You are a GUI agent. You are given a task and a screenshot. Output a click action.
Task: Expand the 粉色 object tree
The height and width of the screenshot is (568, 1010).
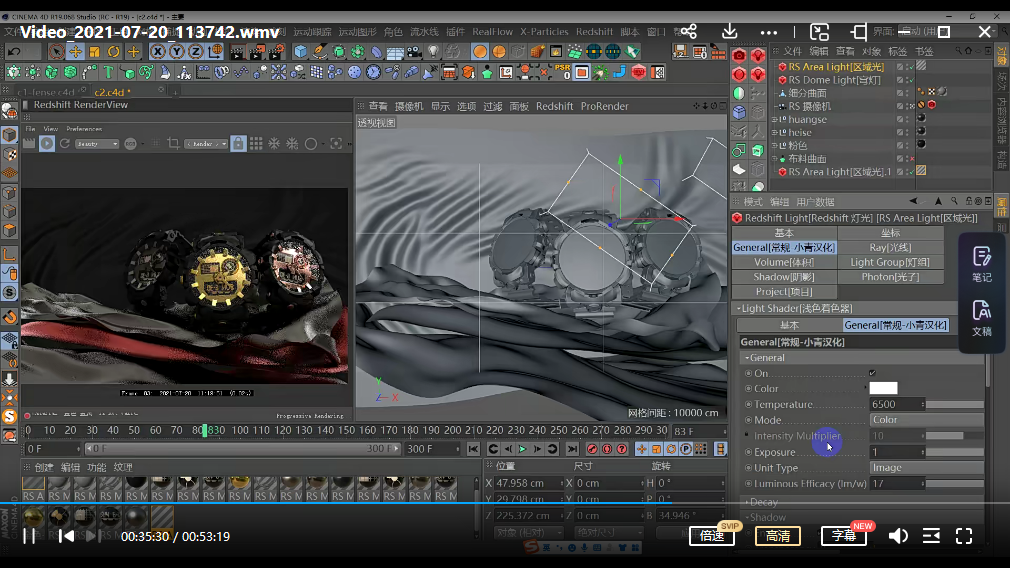point(774,146)
